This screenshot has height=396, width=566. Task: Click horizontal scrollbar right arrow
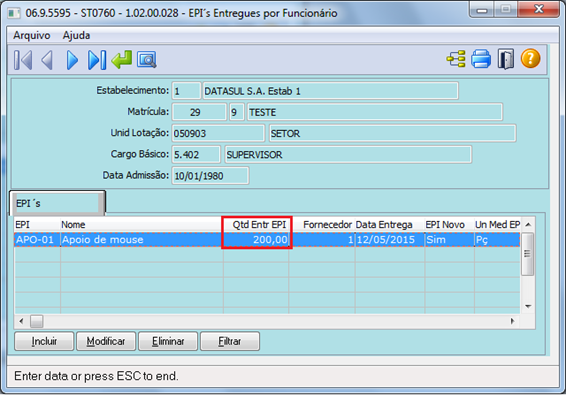click(512, 321)
